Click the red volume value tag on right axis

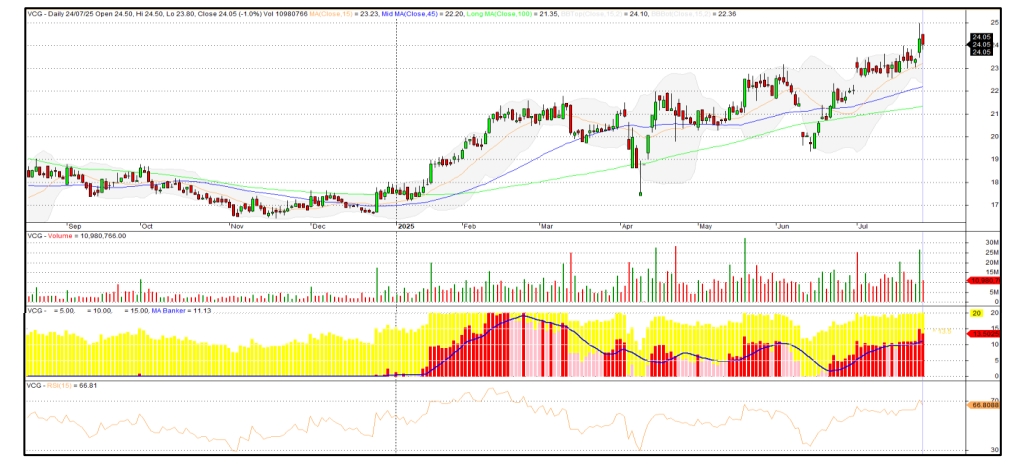981,281
